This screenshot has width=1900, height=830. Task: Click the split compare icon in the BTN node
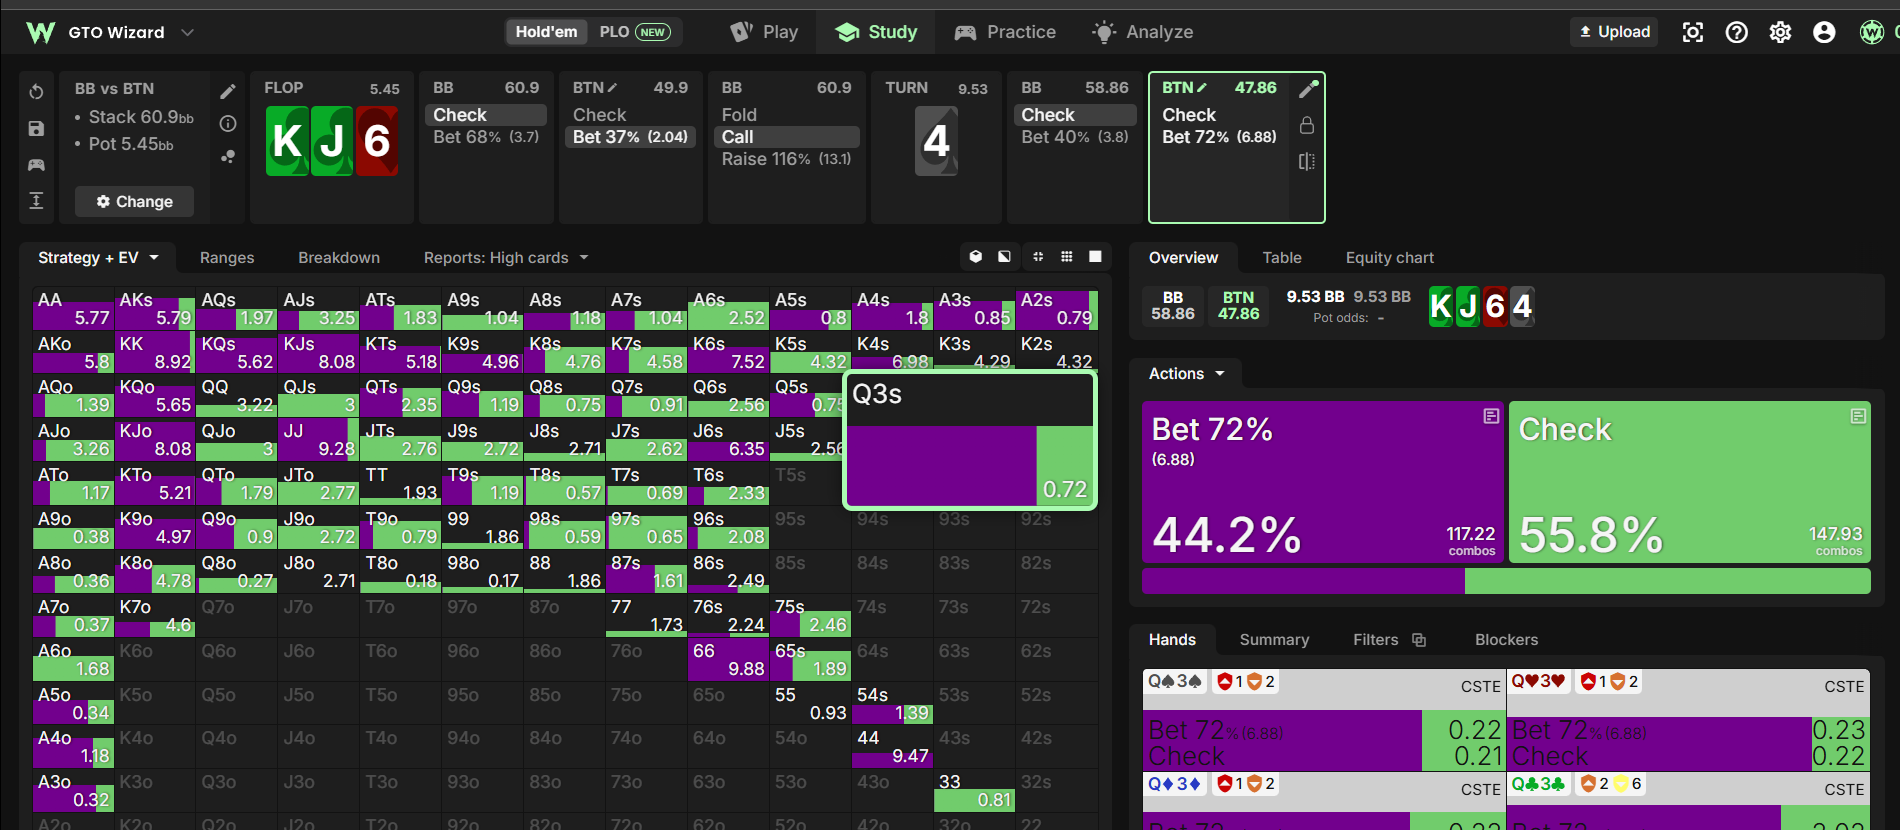click(1307, 161)
